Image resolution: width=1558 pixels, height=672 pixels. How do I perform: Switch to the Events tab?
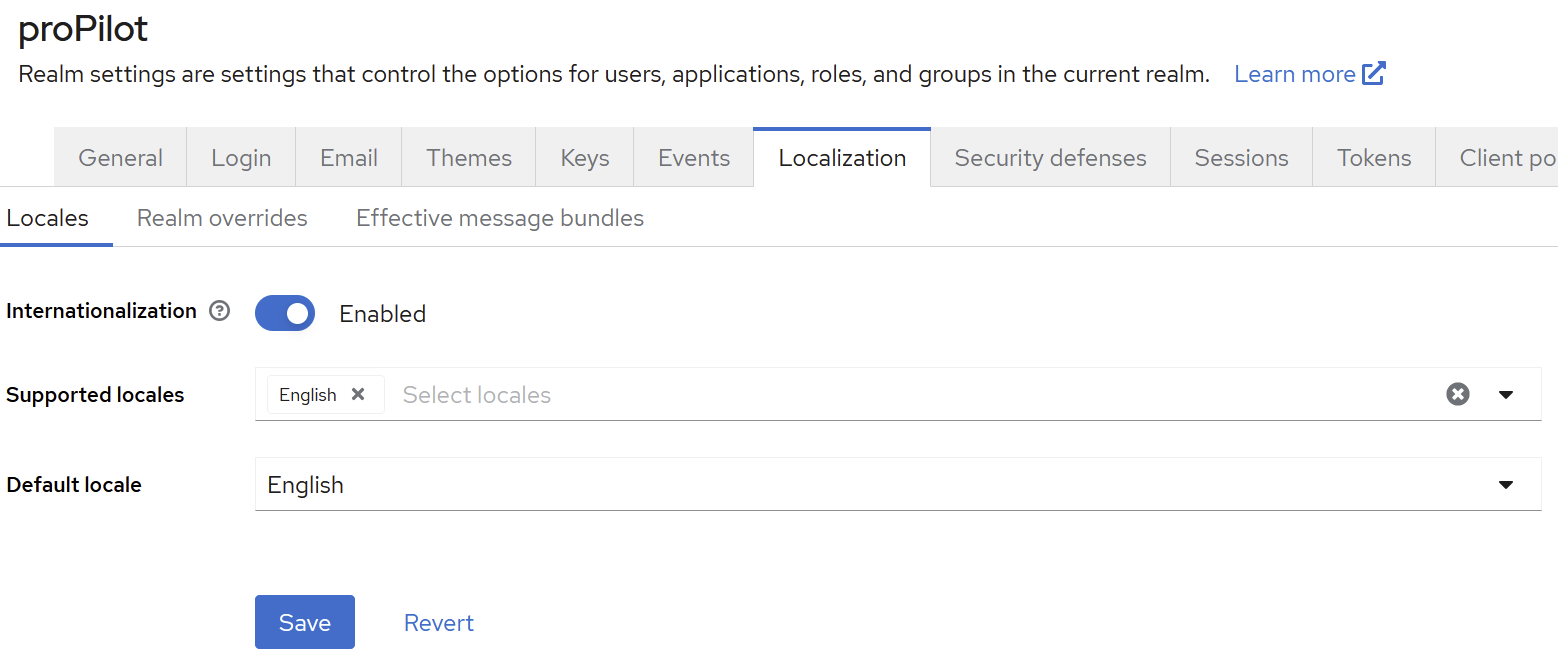(694, 158)
